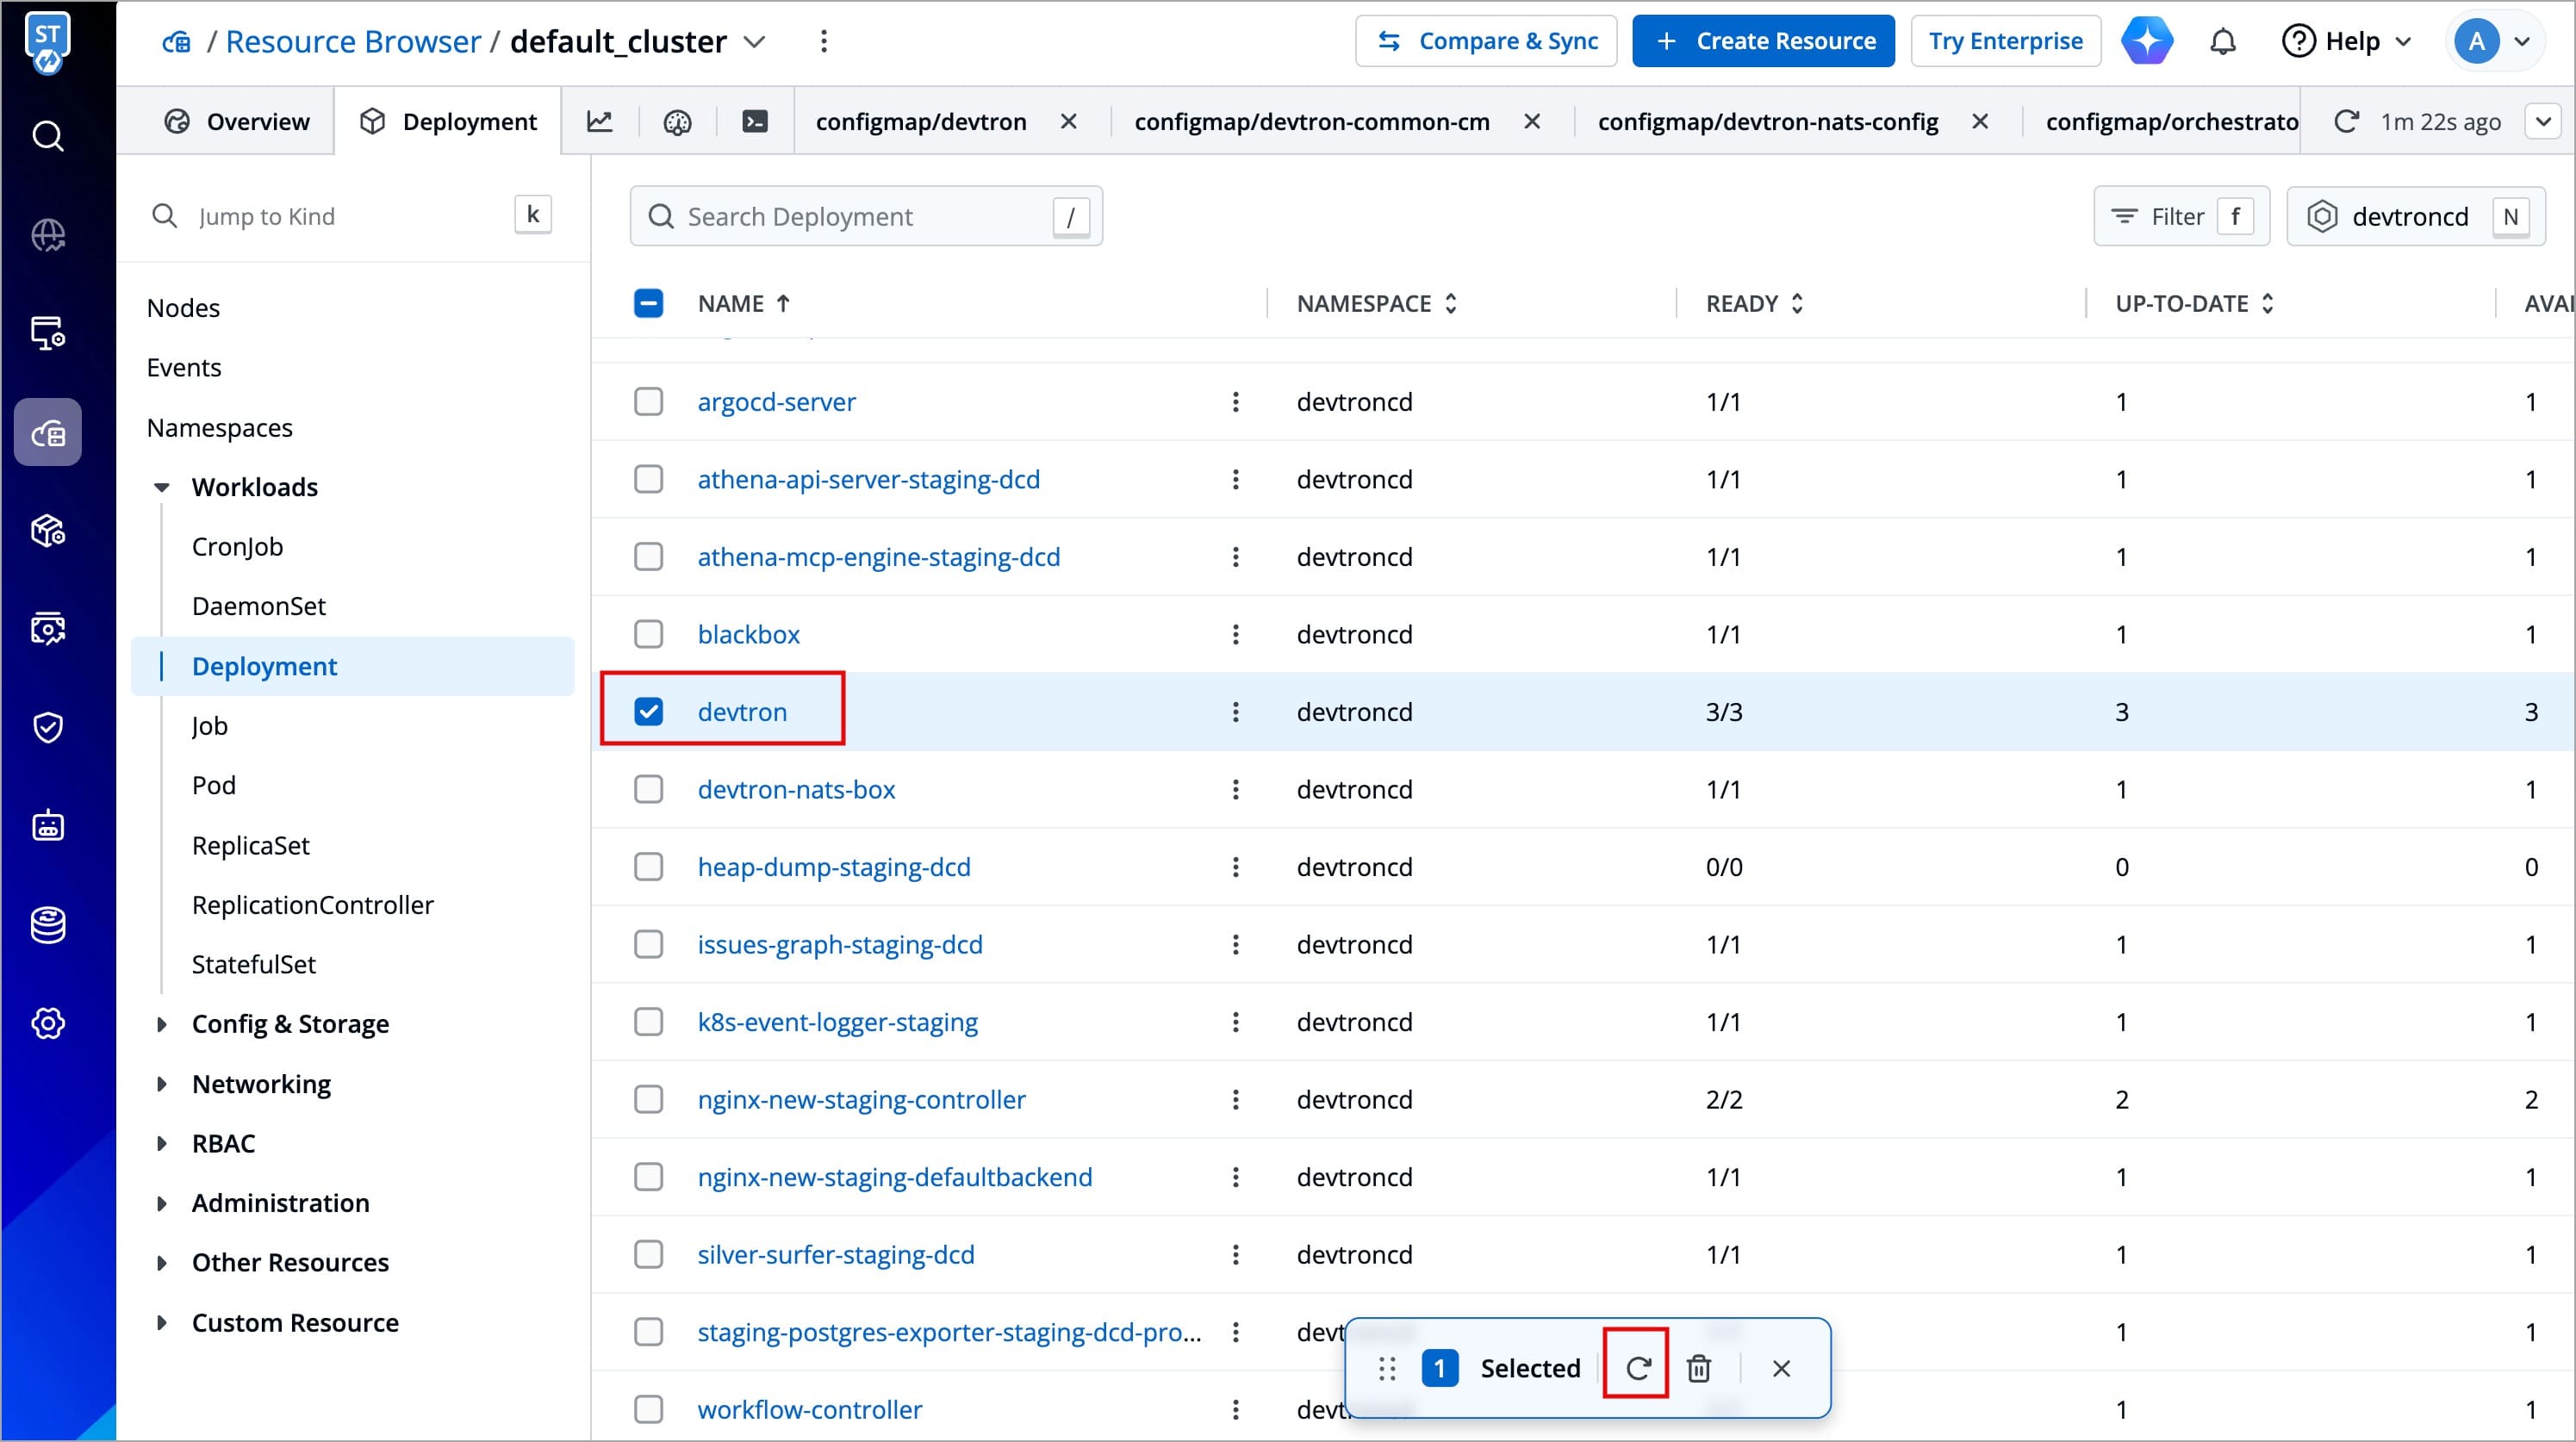The height and width of the screenshot is (1442, 2576).
Task: Toggle the select-all checkbox in the header
Action: pyautogui.click(x=648, y=303)
